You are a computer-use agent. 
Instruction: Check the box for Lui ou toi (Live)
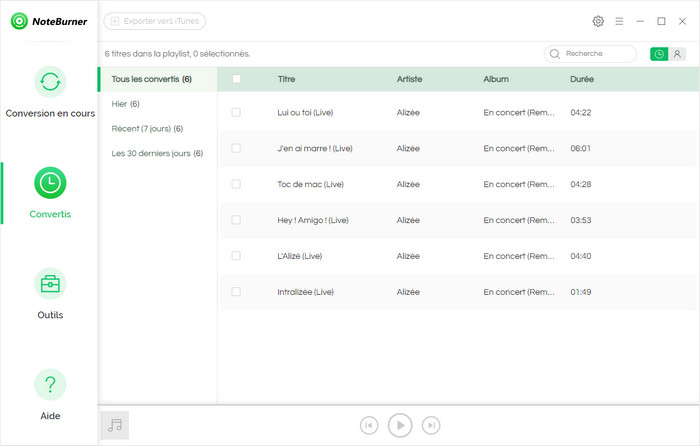point(236,113)
